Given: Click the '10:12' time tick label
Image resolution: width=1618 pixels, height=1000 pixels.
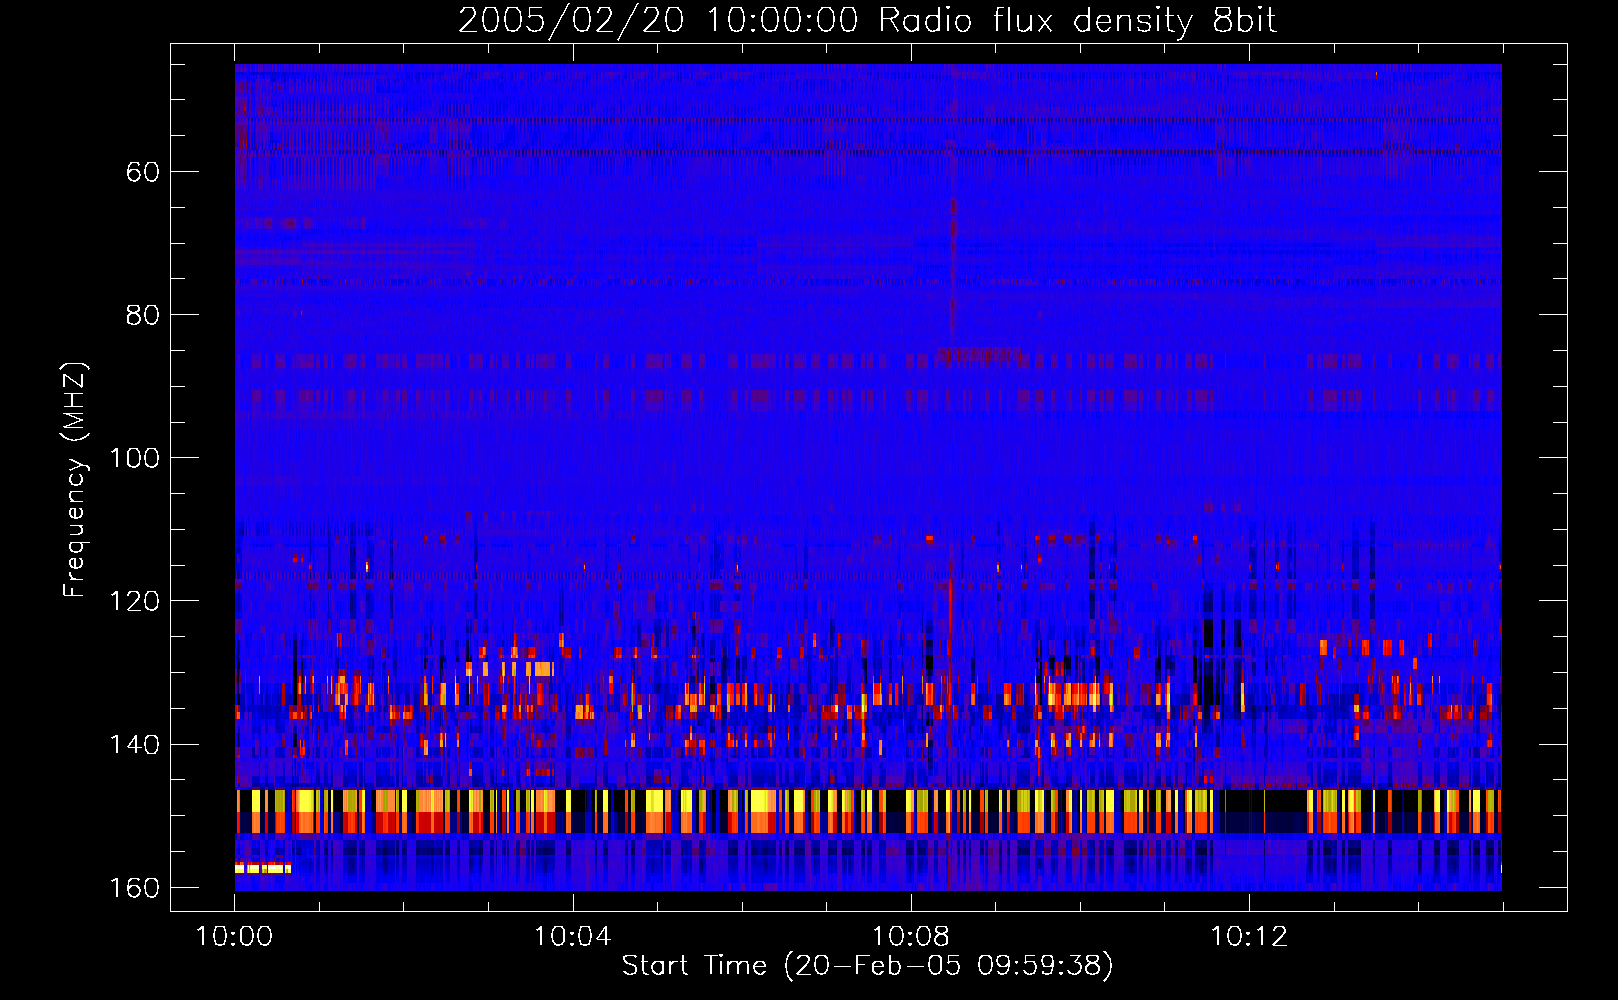Looking at the screenshot, I should [x=1249, y=937].
